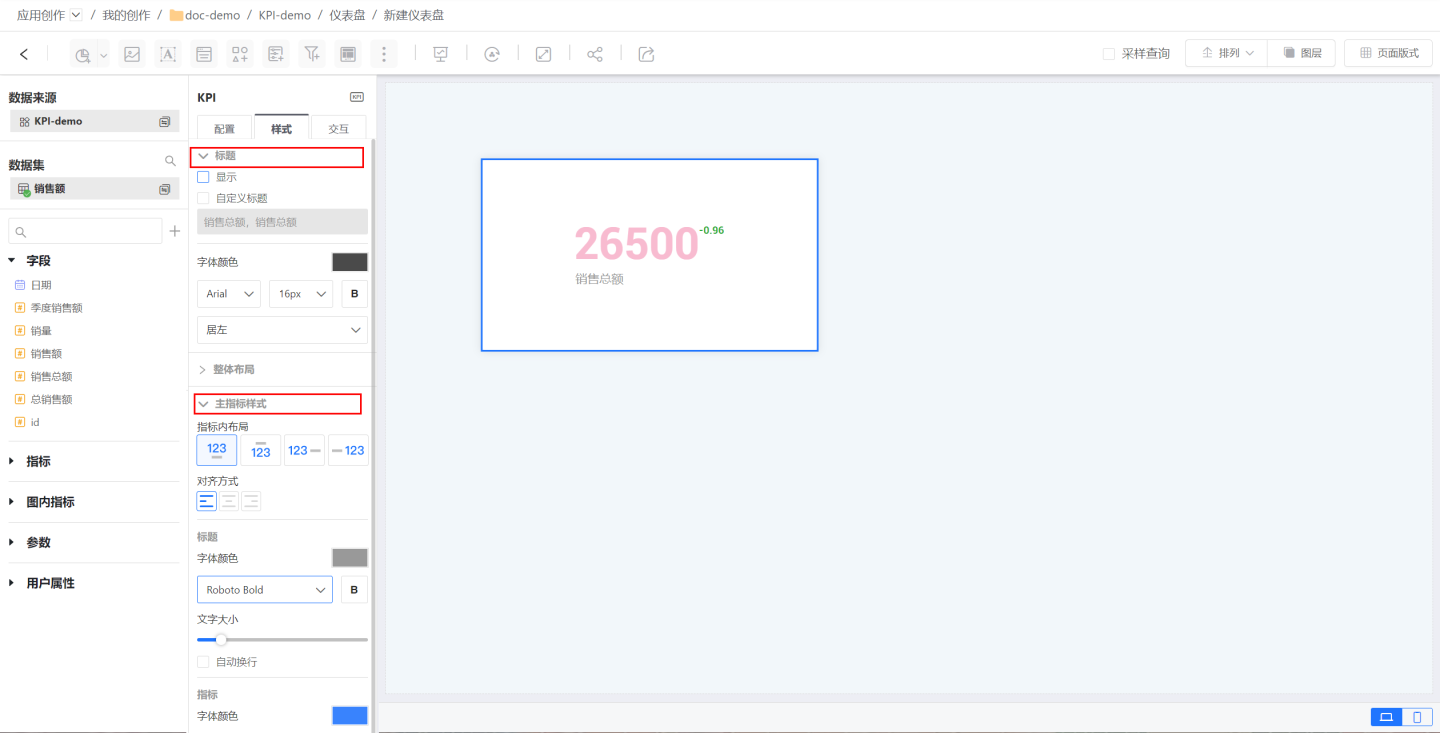Viewport: 1440px width, 733px height.
Task: Click the icon at right of 销售额 dataset
Action: 164,188
